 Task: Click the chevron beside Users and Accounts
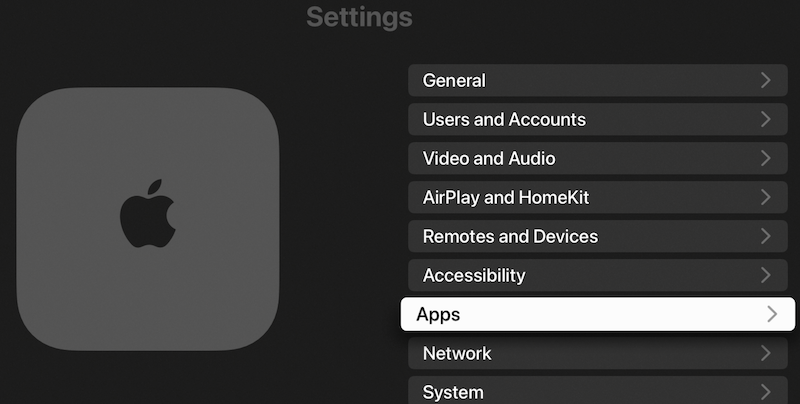click(x=765, y=119)
